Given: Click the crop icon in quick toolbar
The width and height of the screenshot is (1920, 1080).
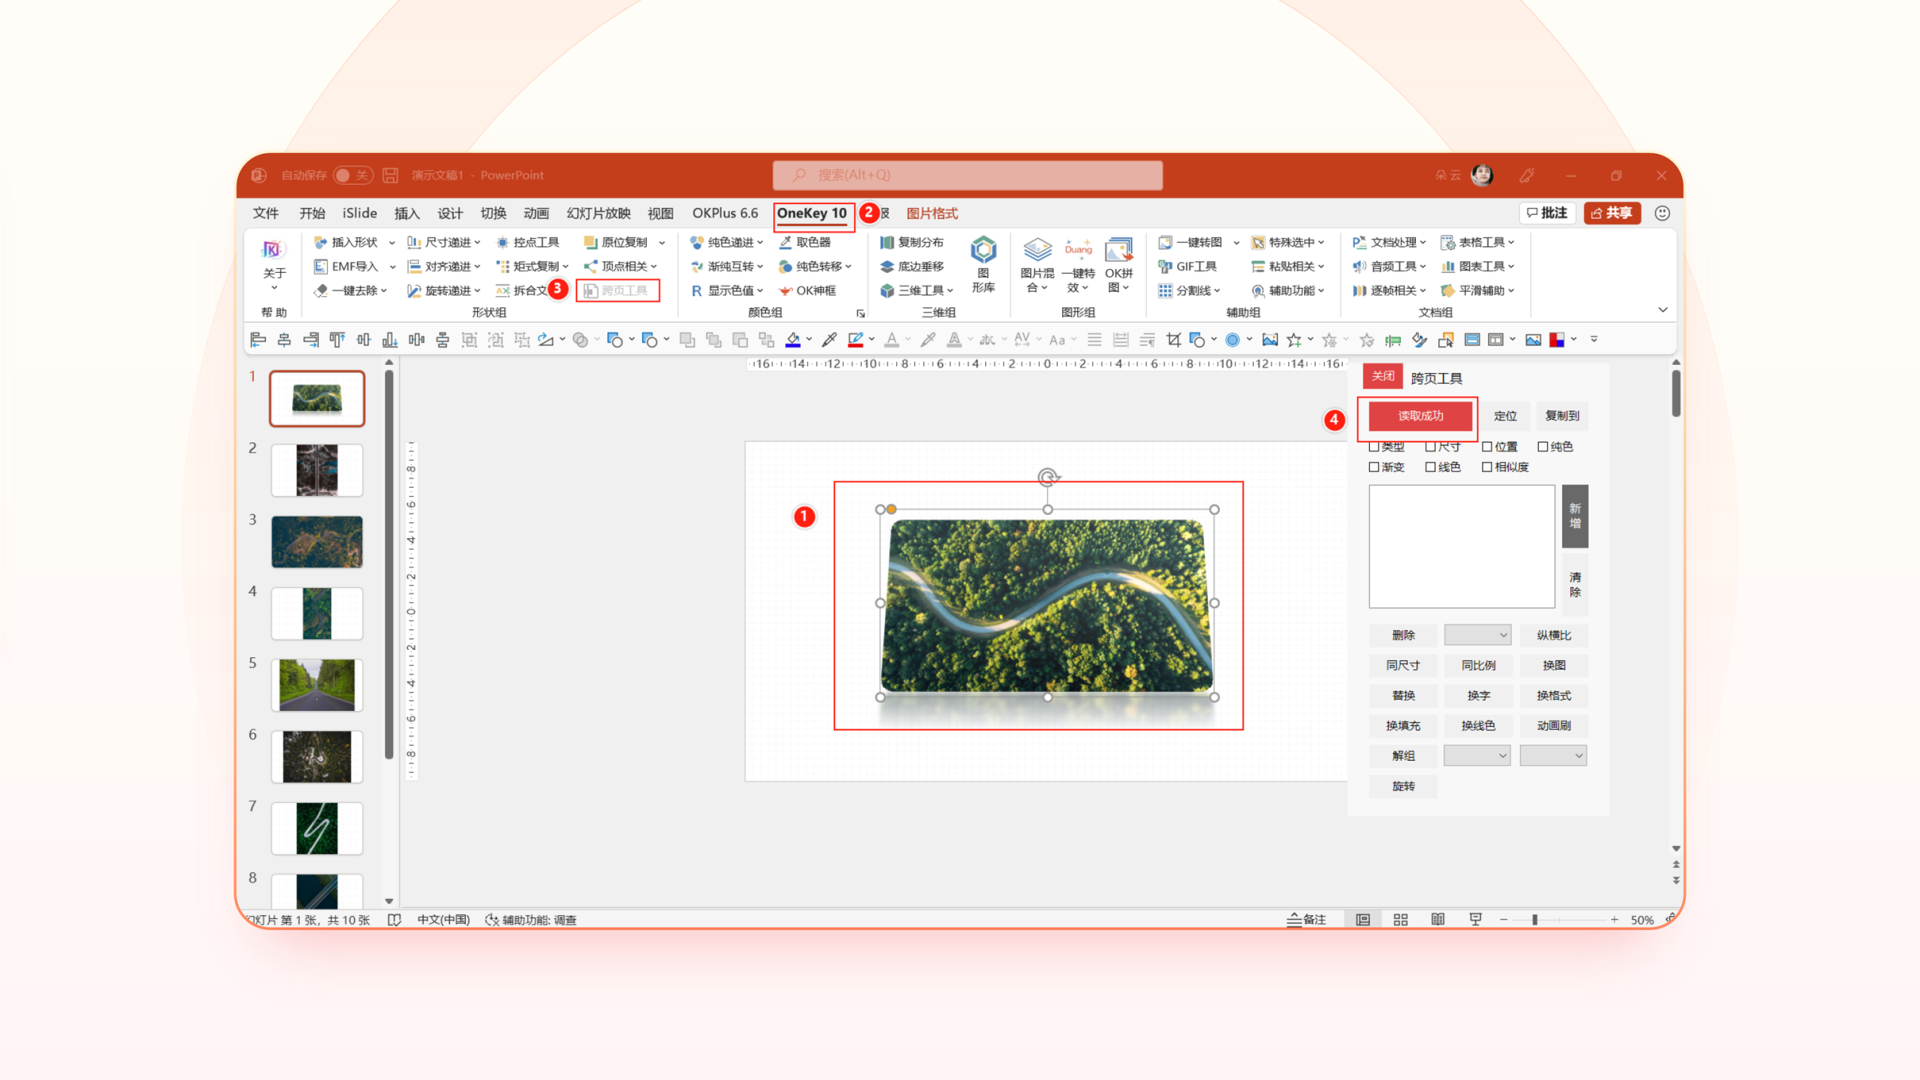Looking at the screenshot, I should click(1174, 340).
